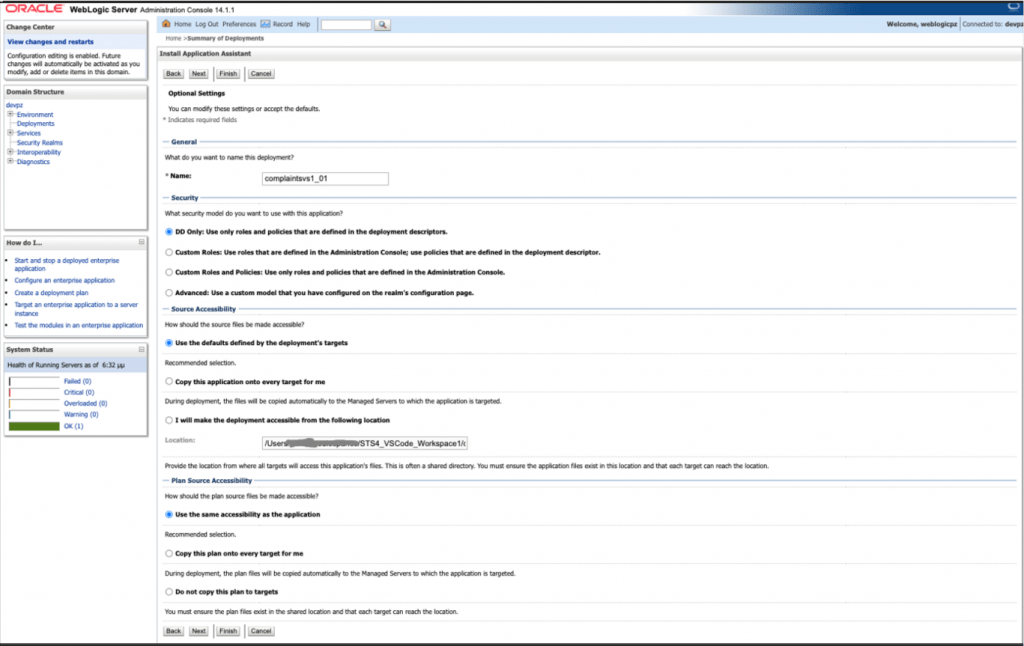This screenshot has width=1024, height=646.
Task: Click the bottom Finish button
Action: (x=228, y=631)
